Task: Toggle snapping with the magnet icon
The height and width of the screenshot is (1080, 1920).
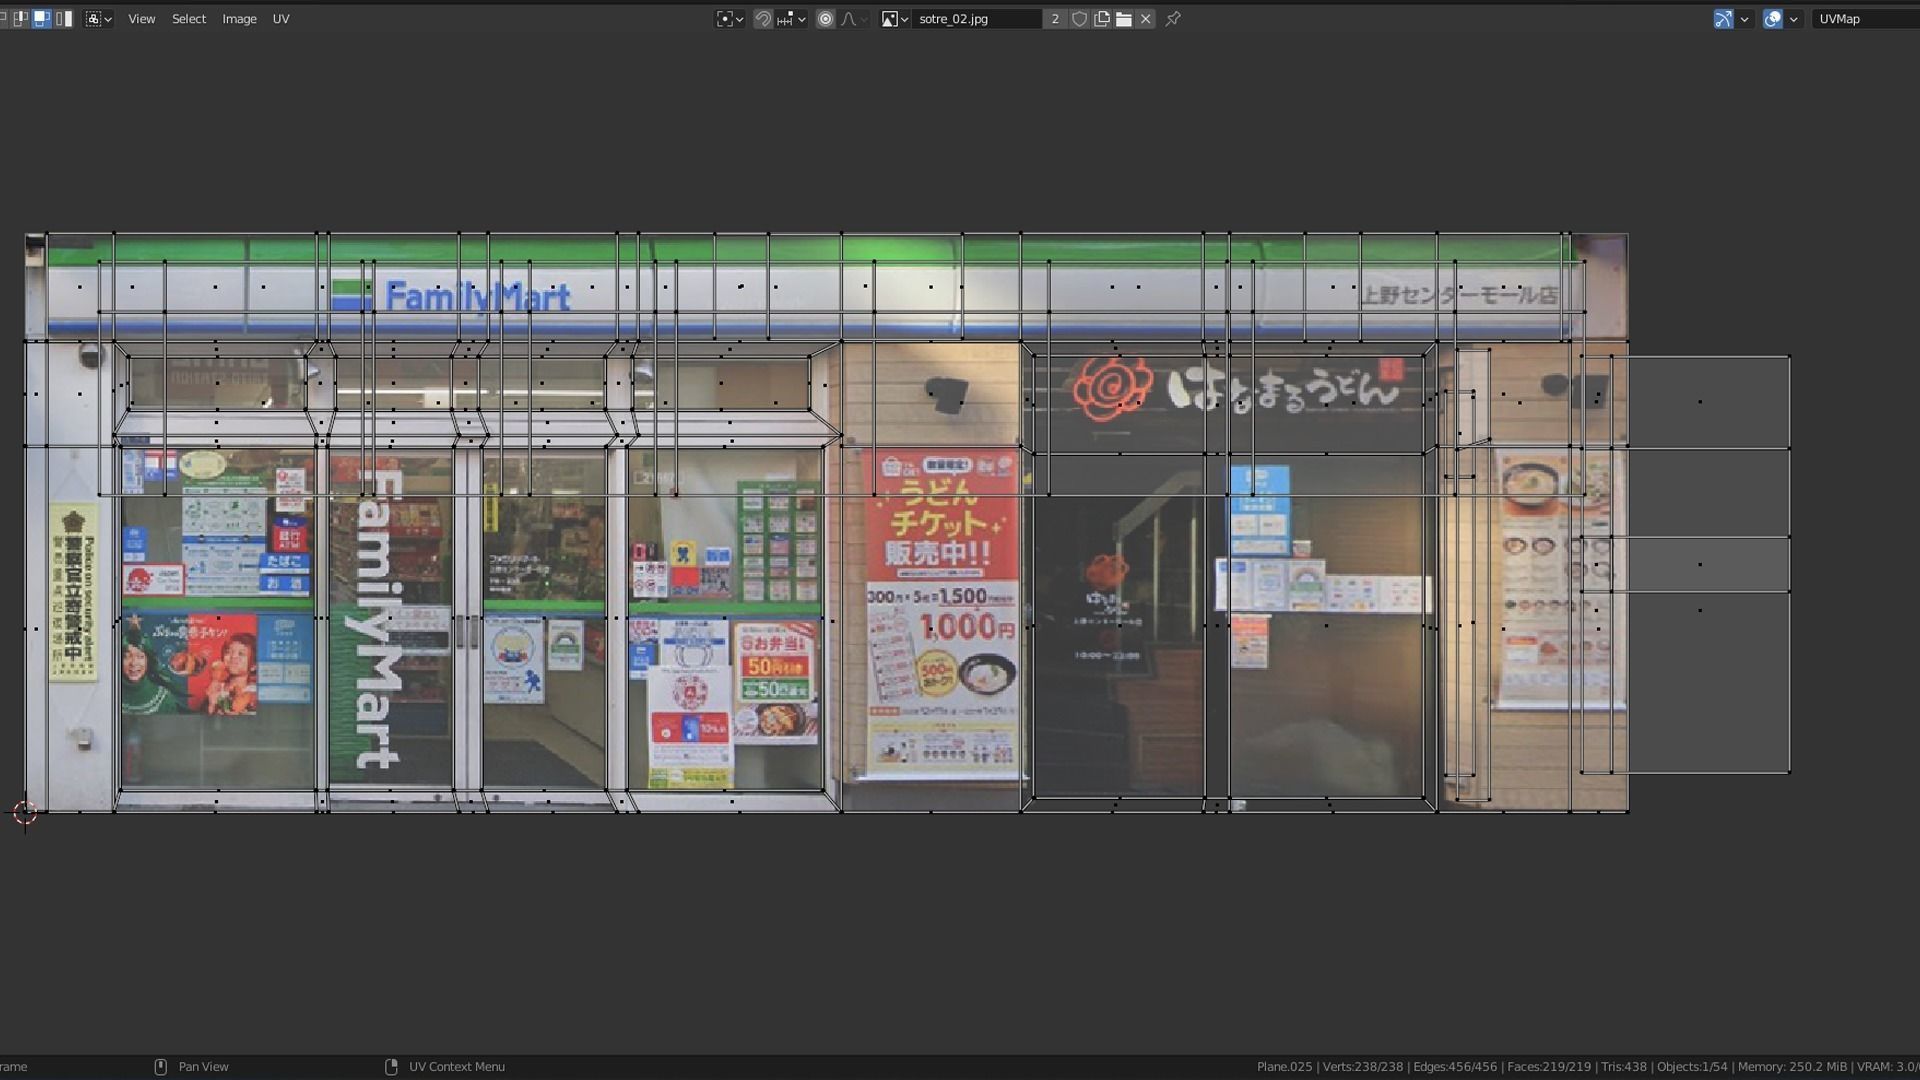Action: point(764,18)
